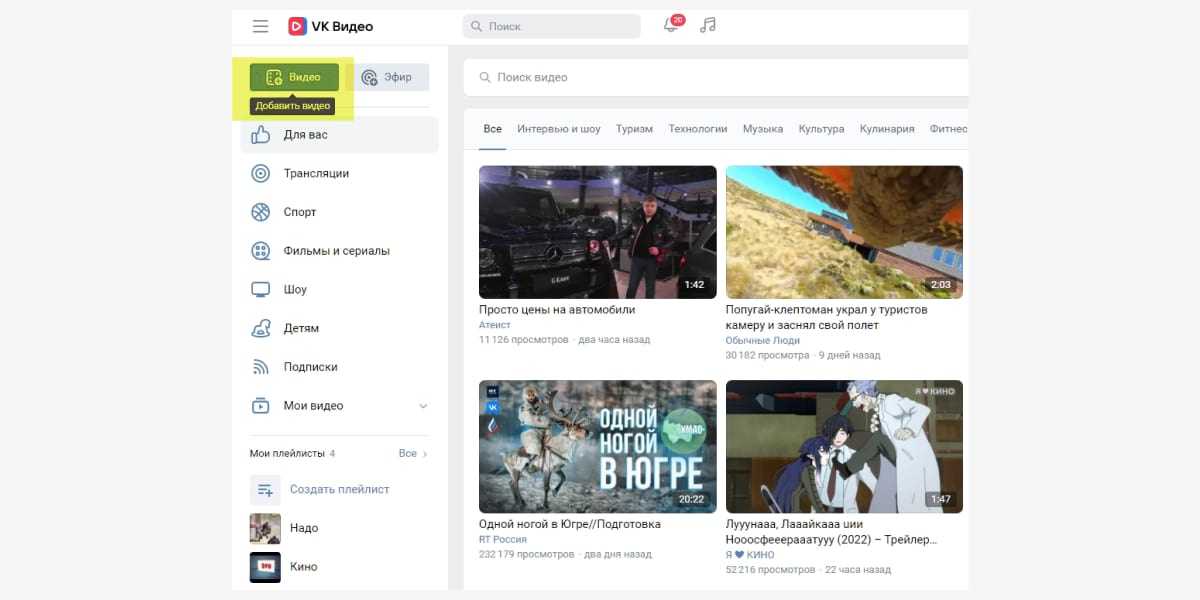Go to the Спорт section

(299, 212)
